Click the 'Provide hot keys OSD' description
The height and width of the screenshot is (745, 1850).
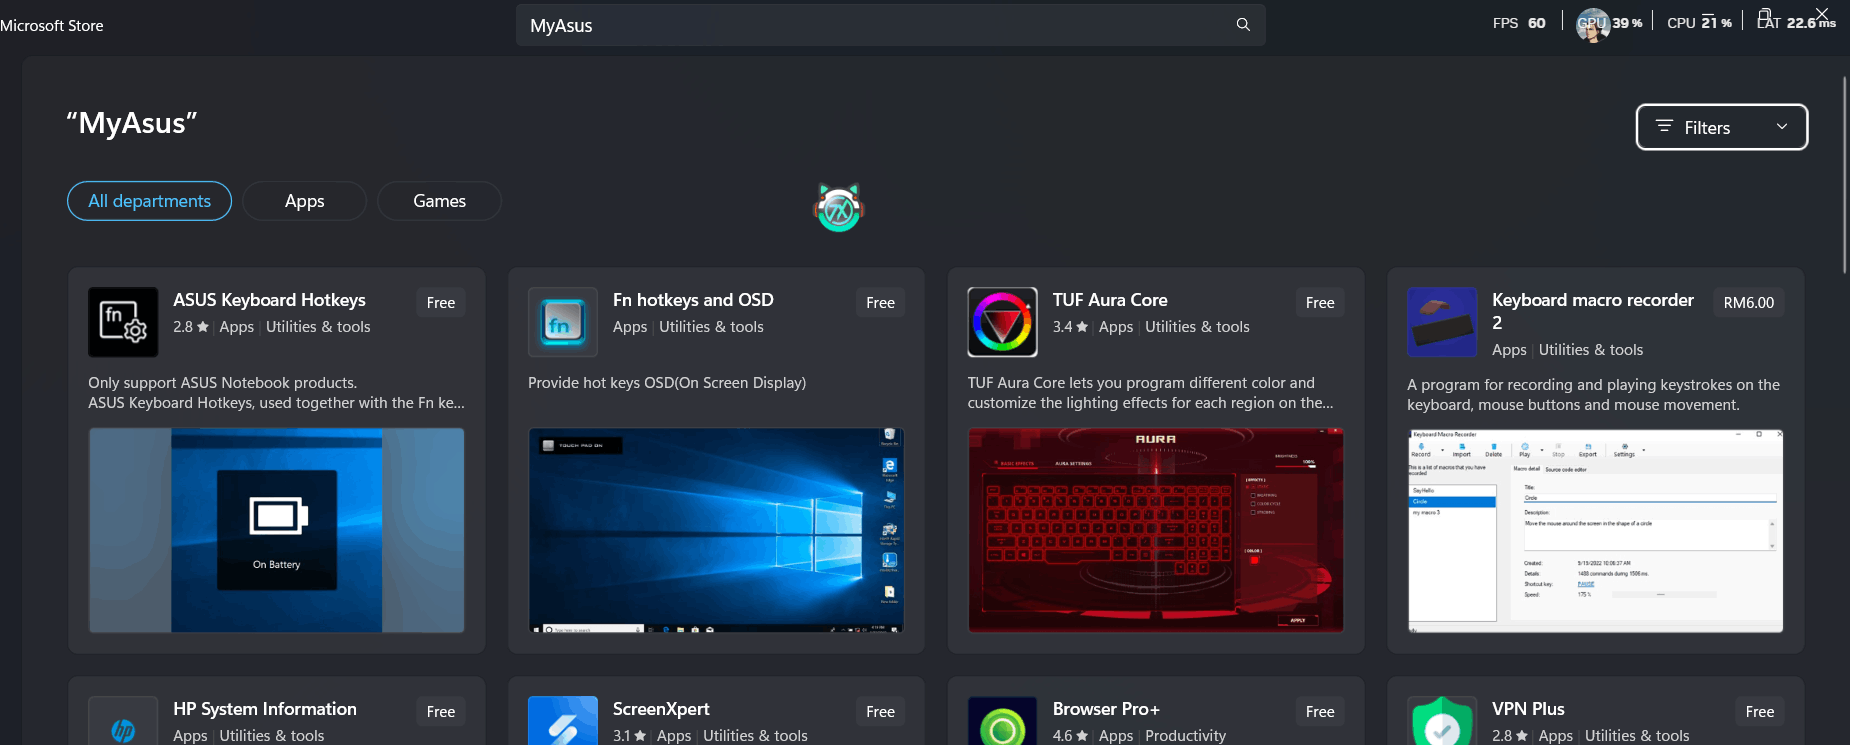pos(667,383)
